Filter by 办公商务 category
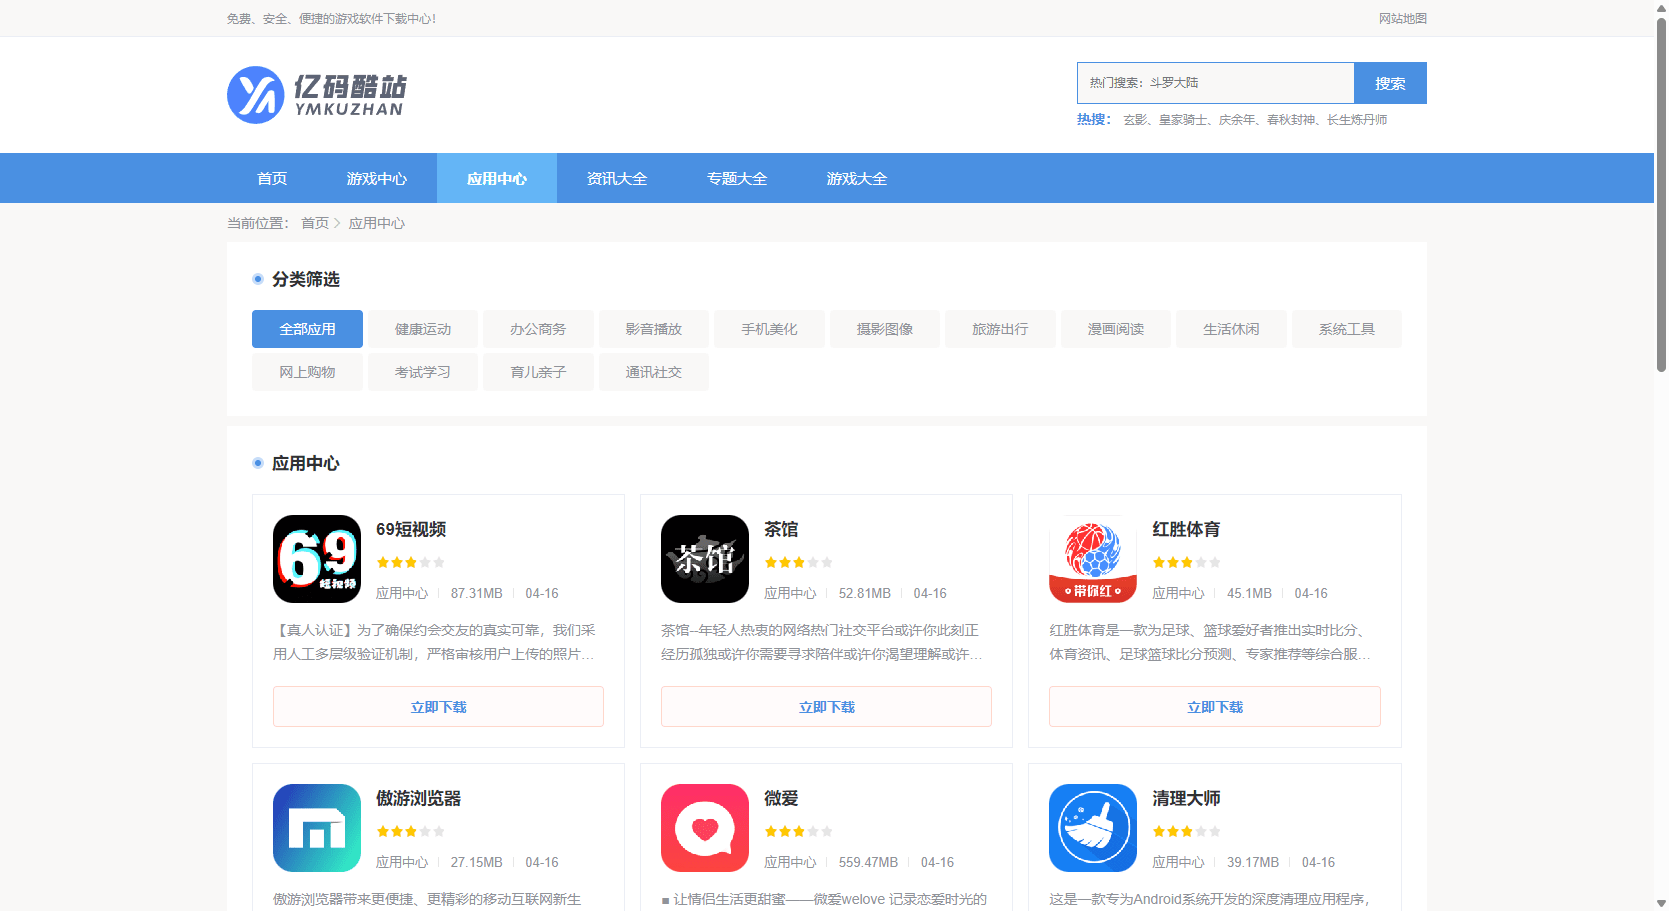1669x911 pixels. tap(538, 329)
